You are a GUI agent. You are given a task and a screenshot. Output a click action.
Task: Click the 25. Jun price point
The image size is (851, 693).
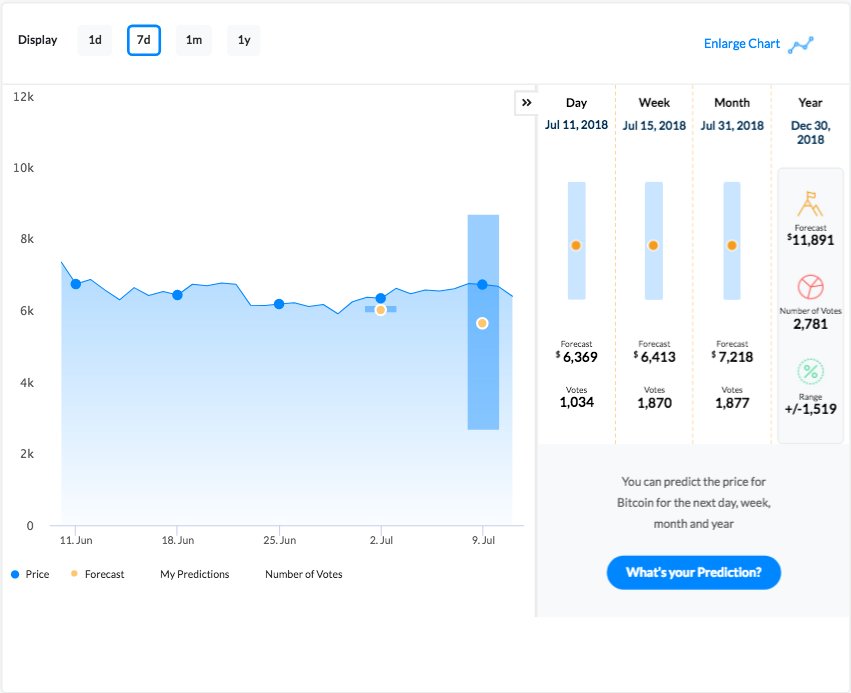279,304
